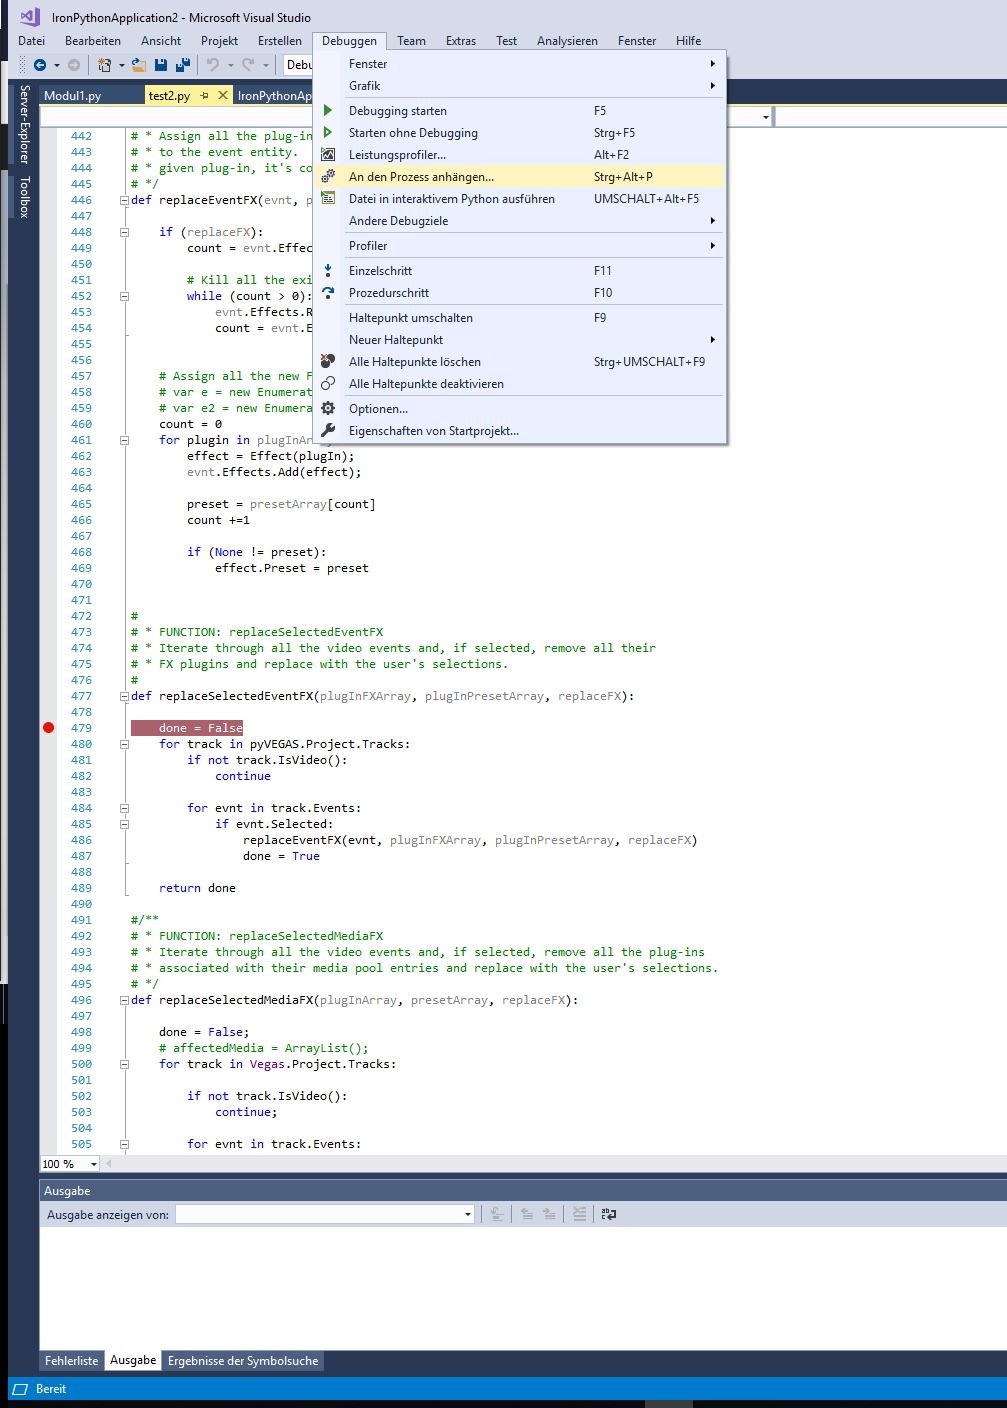The height and width of the screenshot is (1408, 1007).
Task: Click the Visual Studio logo icon
Action: point(30,17)
